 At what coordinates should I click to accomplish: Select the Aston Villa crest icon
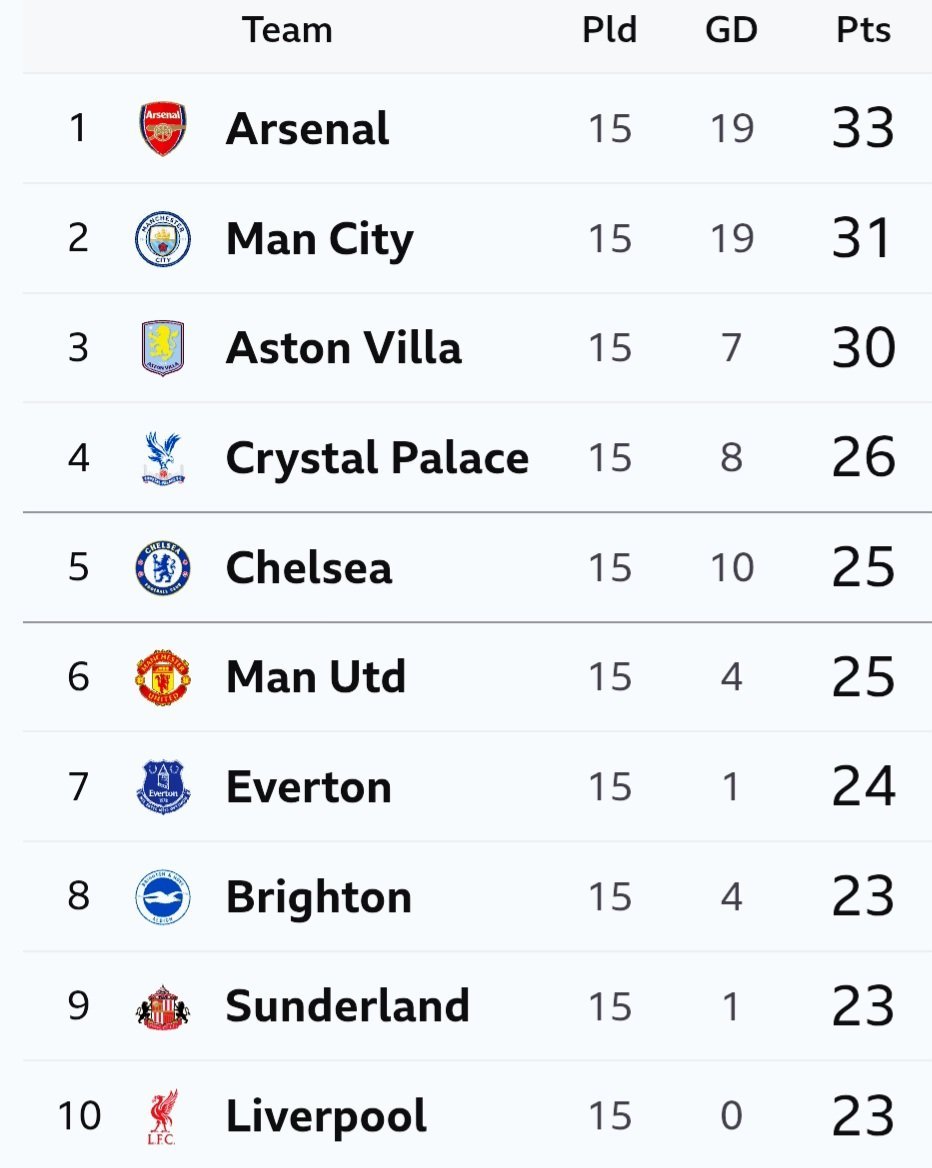(162, 349)
